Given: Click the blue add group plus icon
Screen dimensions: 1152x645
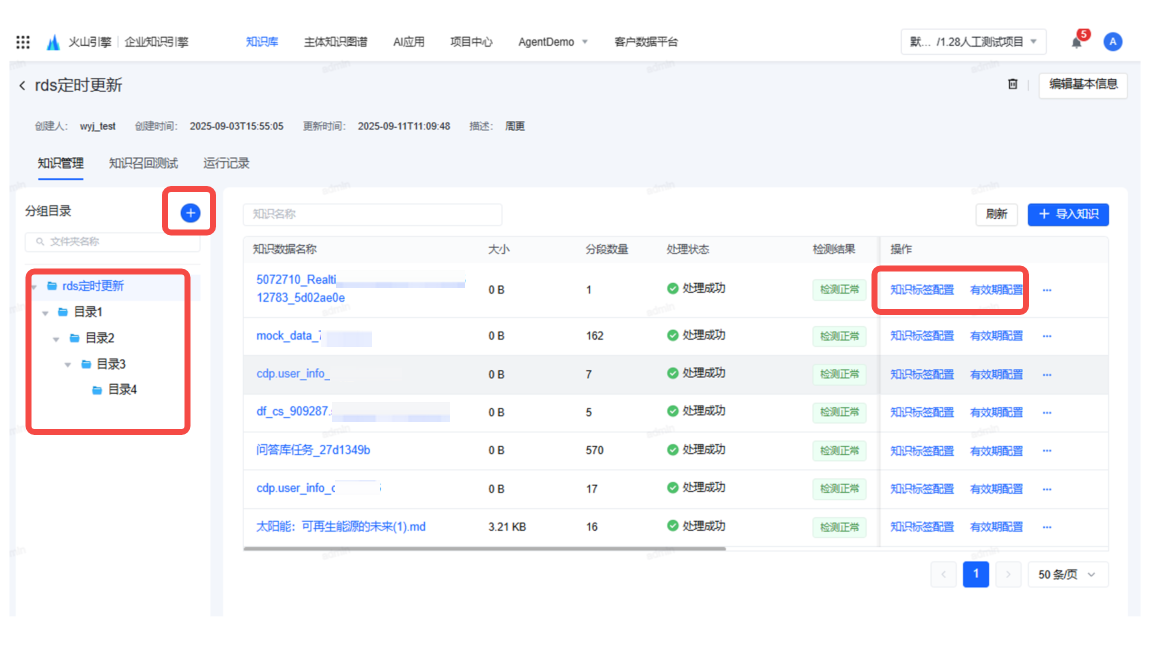Looking at the screenshot, I should pyautogui.click(x=190, y=212).
